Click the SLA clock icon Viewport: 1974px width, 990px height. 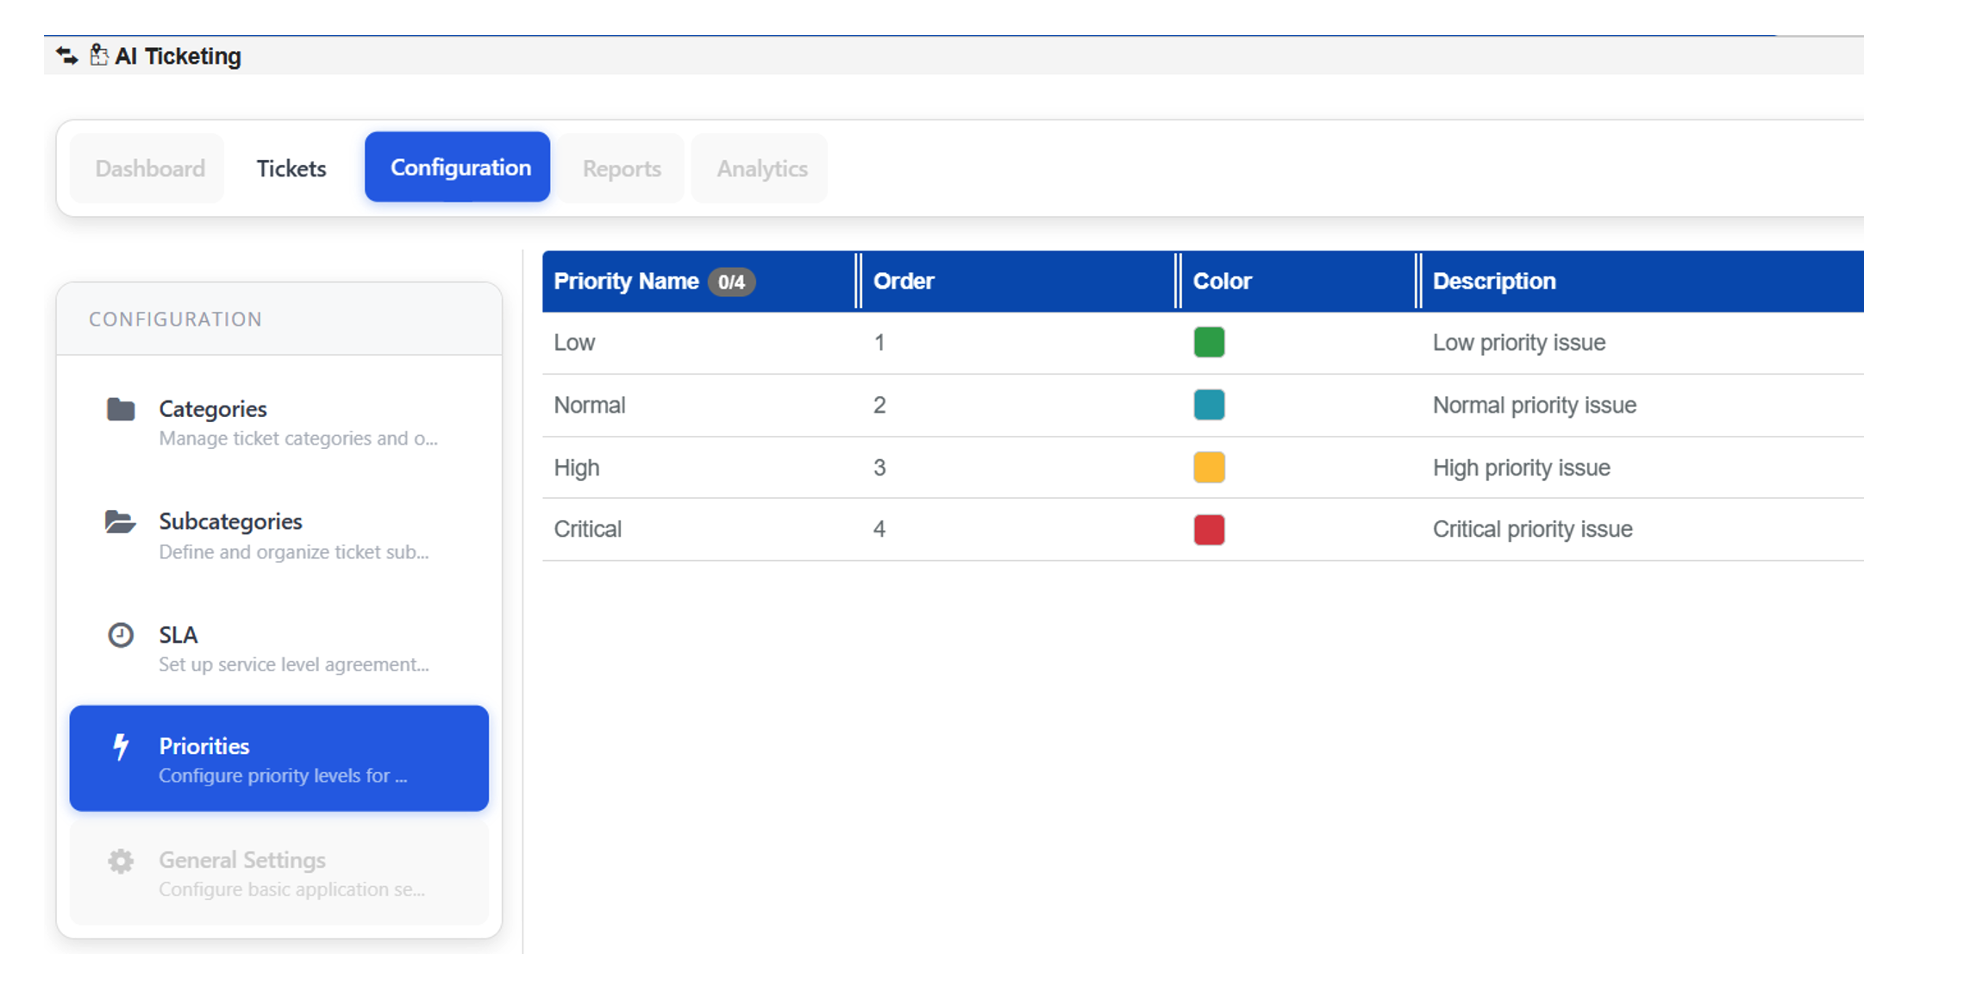(121, 635)
